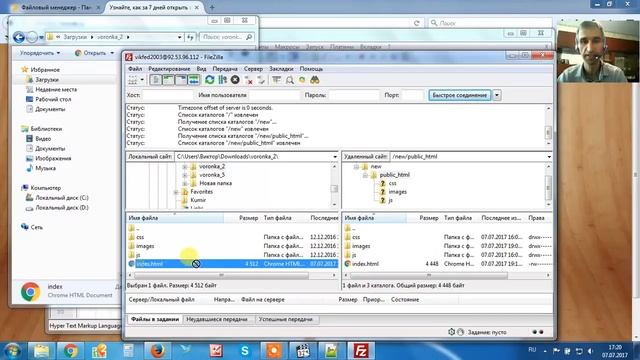
Task: Open Skype from the taskbar
Action: [x=244, y=351]
